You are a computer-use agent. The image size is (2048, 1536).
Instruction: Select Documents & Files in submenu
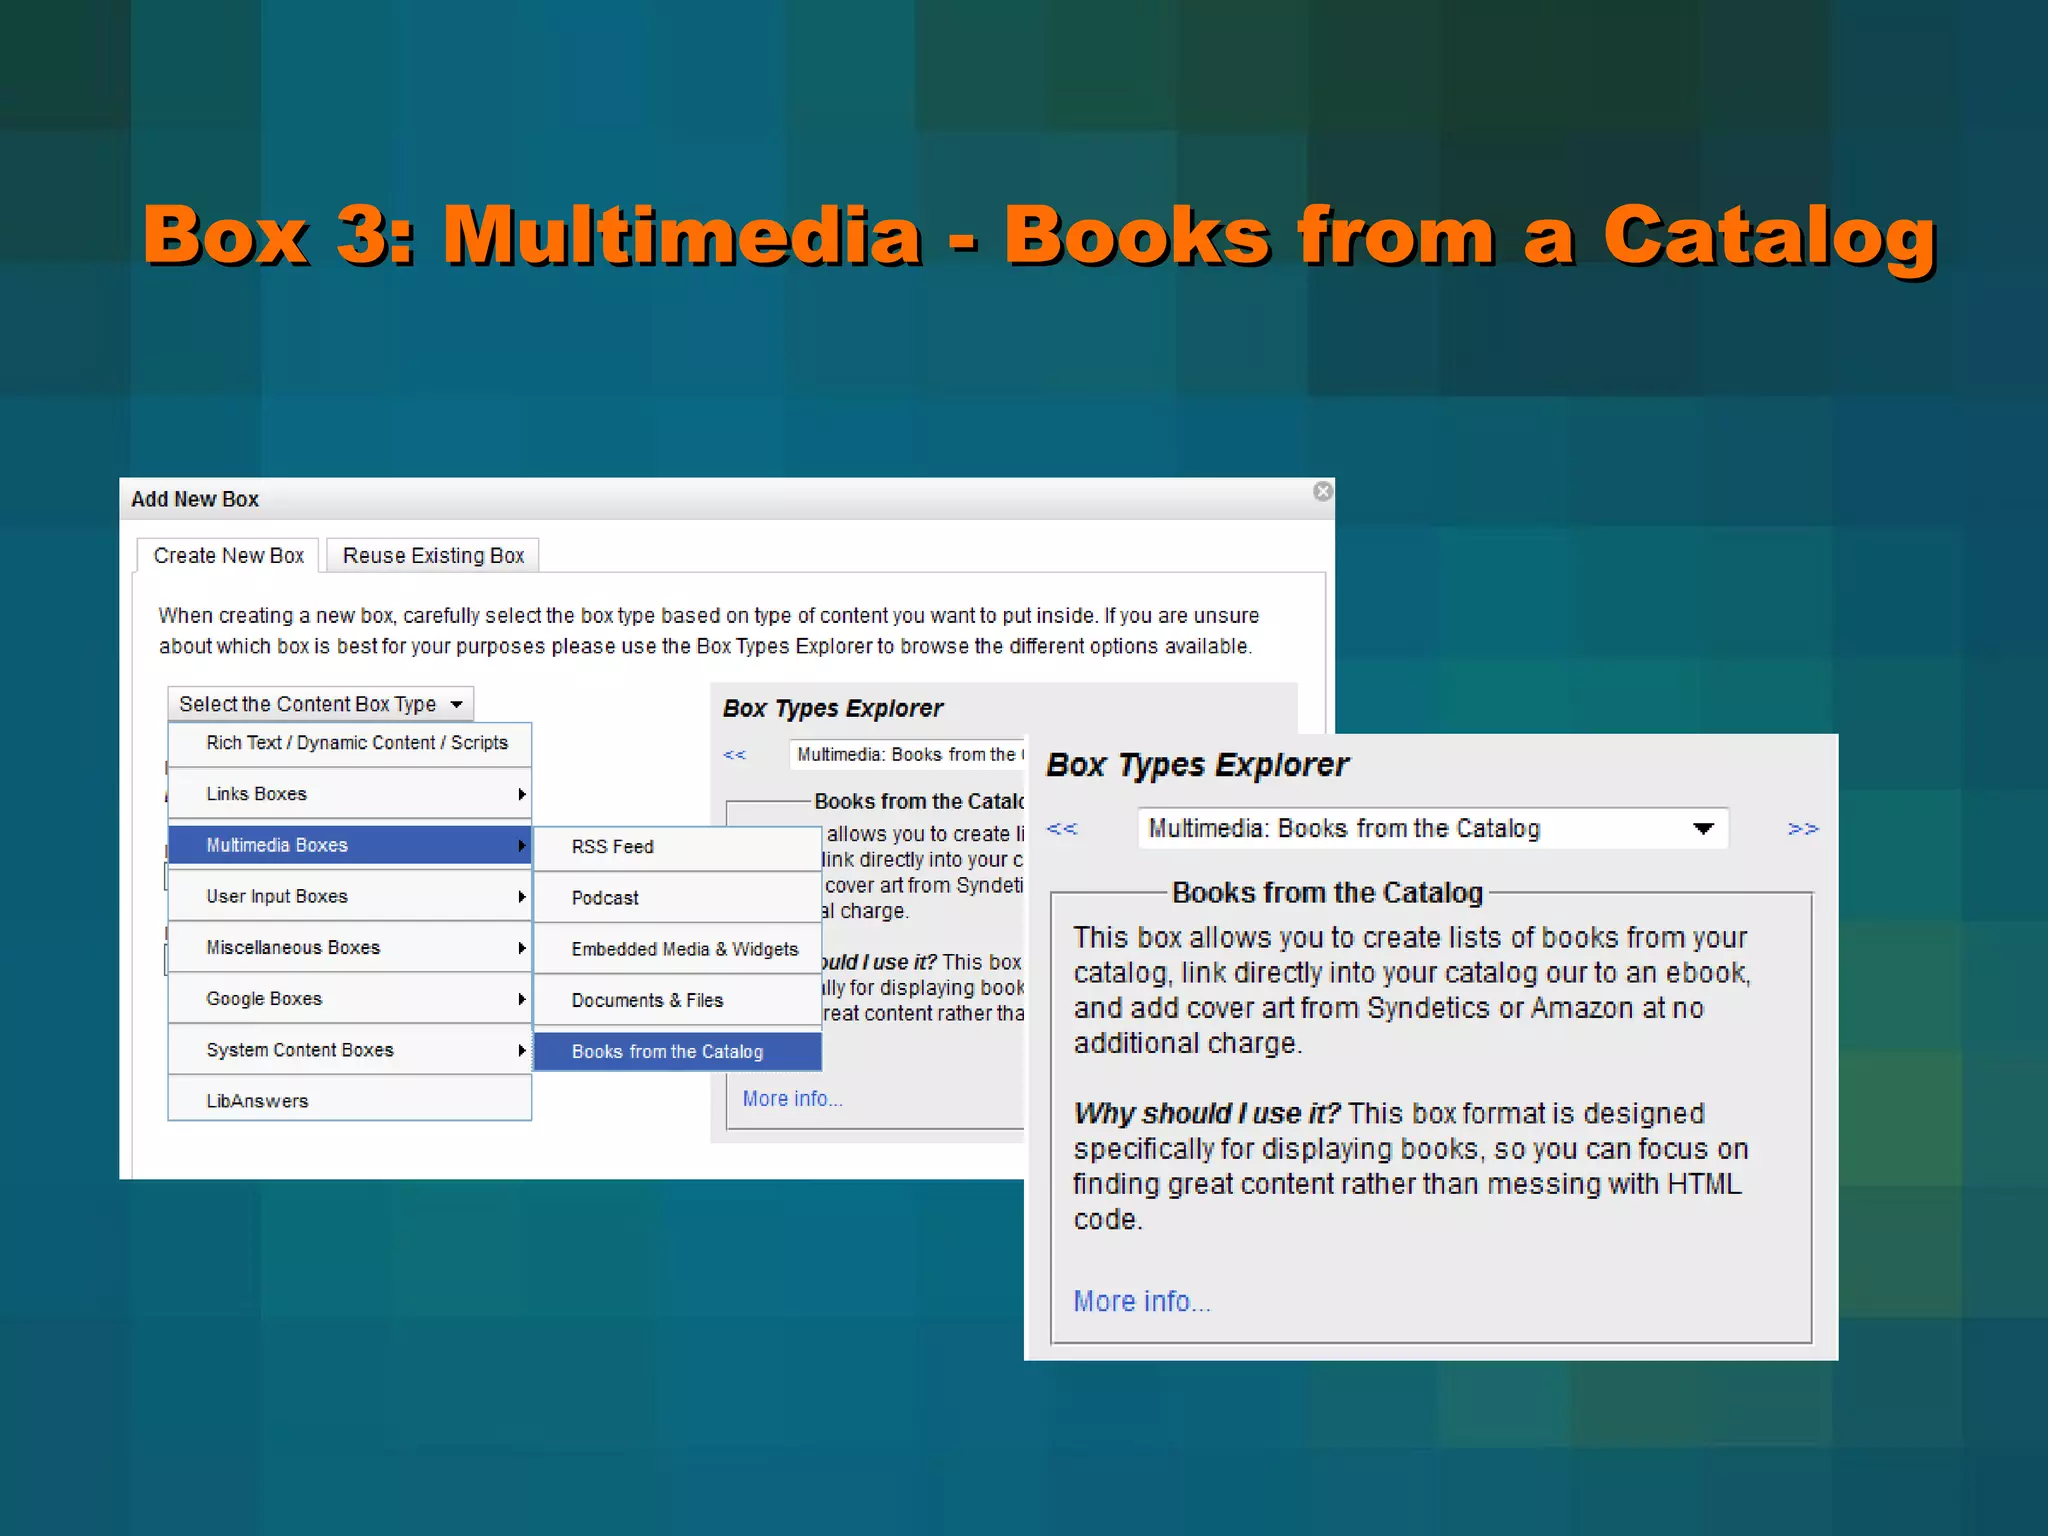(x=678, y=1000)
